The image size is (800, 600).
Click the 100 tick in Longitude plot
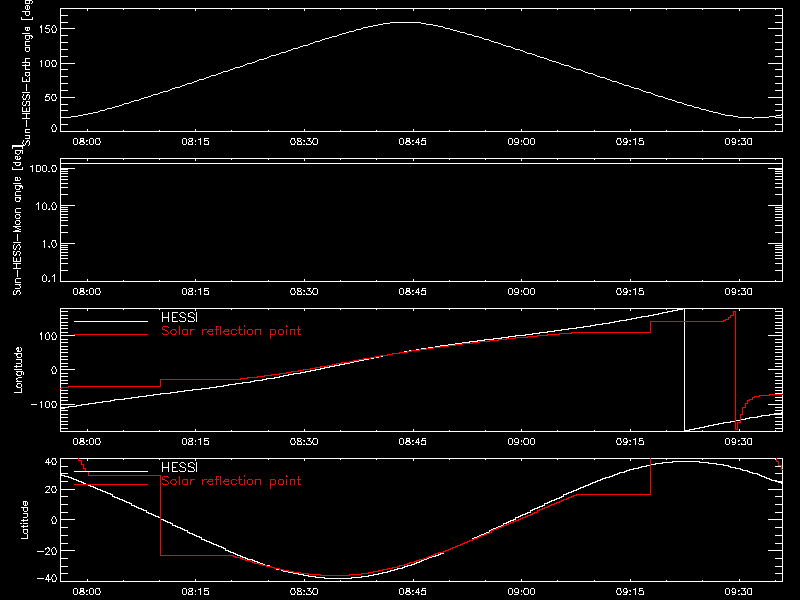click(47, 336)
